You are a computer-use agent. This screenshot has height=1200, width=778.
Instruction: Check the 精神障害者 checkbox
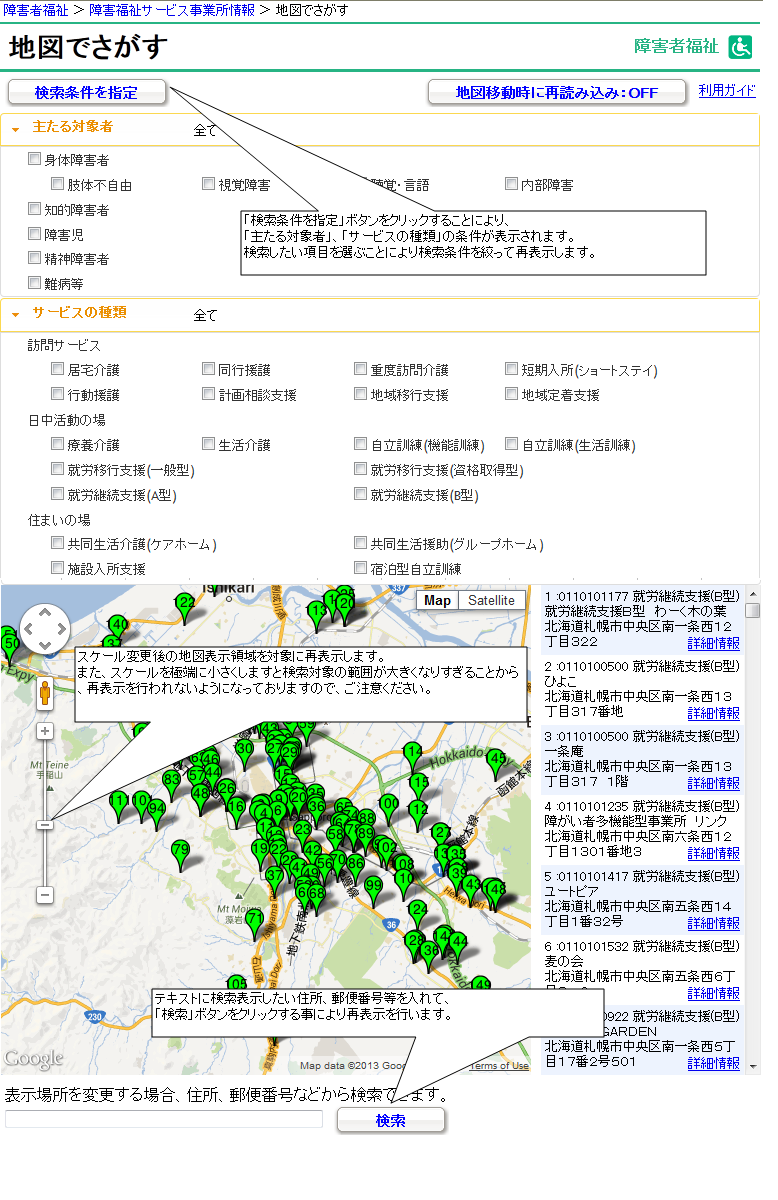35,258
